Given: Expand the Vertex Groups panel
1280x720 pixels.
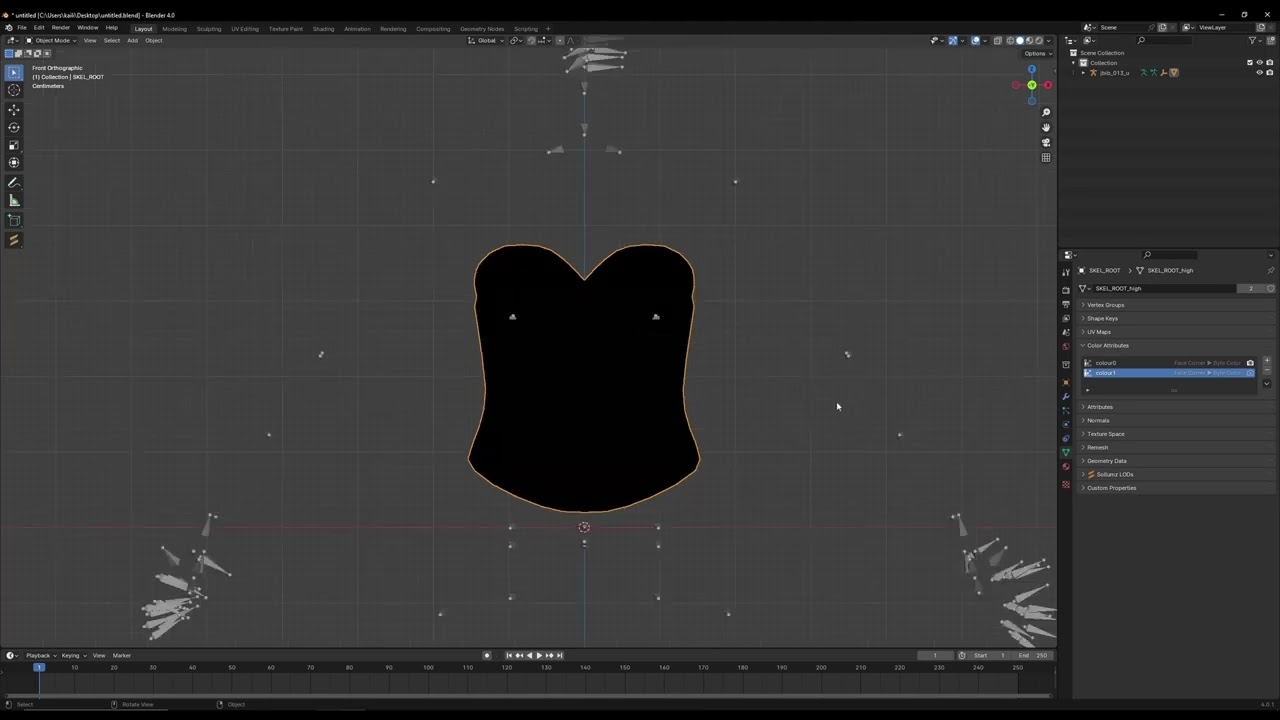Looking at the screenshot, I should pos(1174,305).
